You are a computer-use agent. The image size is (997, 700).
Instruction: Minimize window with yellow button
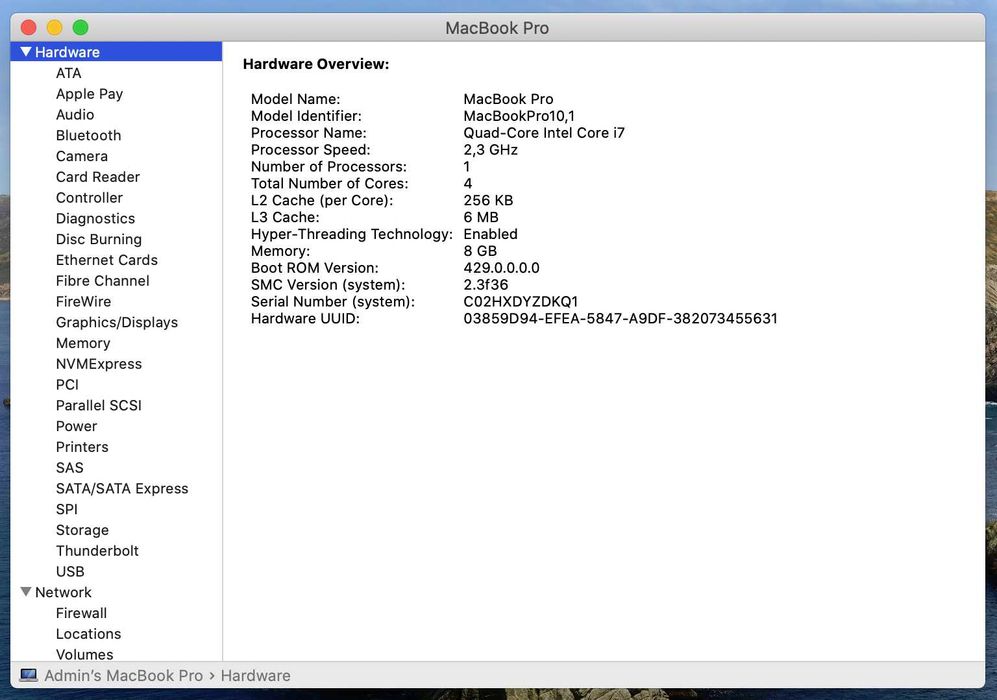pyautogui.click(x=55, y=27)
